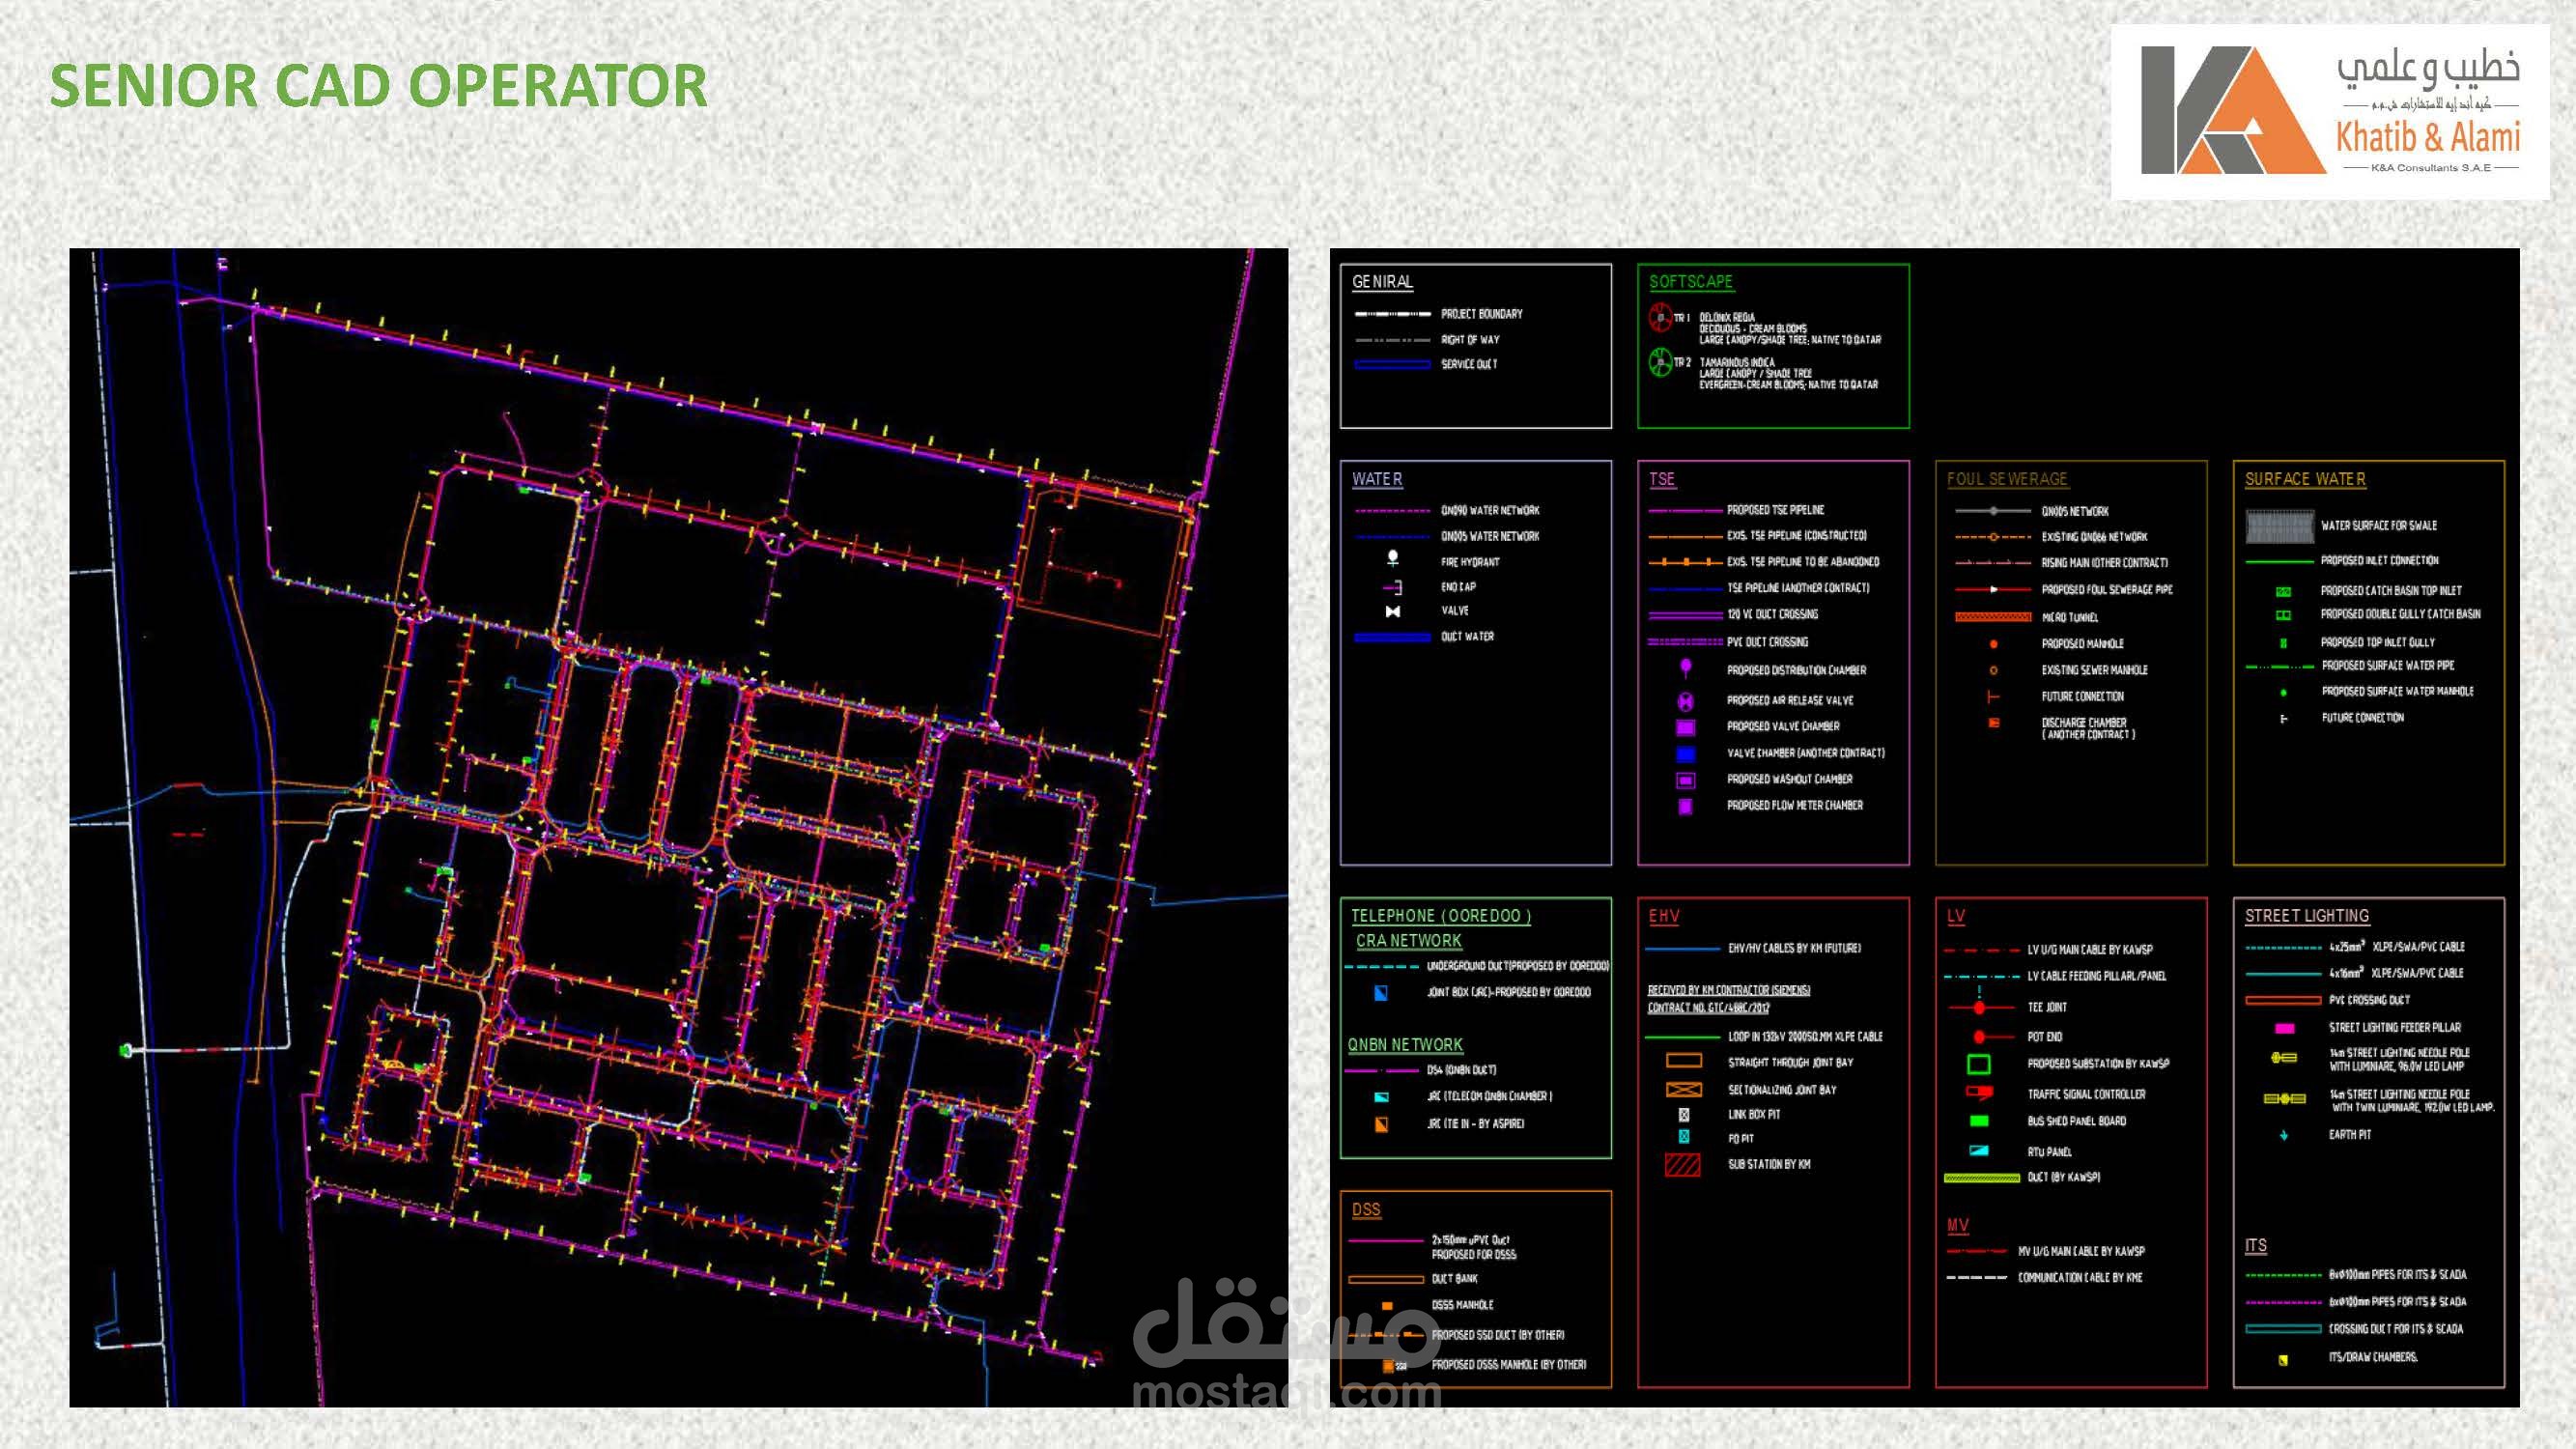The width and height of the screenshot is (2576, 1449).
Task: Click the TR 1 Delonix Regia tree symbol
Action: coord(1660,319)
